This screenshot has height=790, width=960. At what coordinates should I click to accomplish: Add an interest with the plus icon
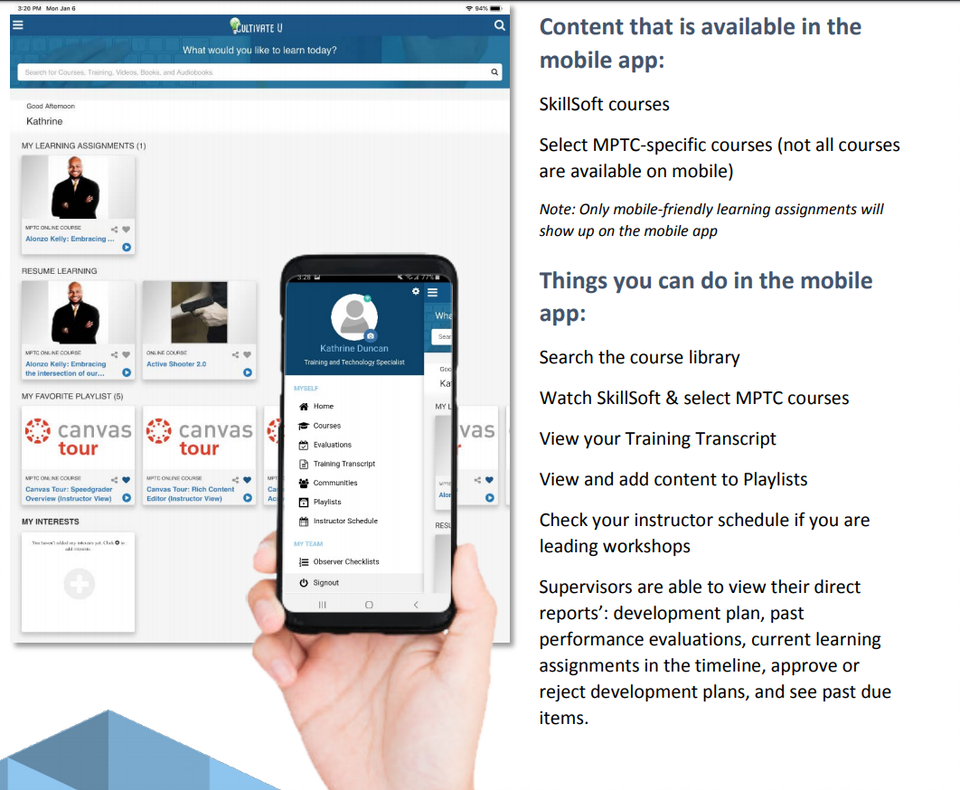click(79, 584)
